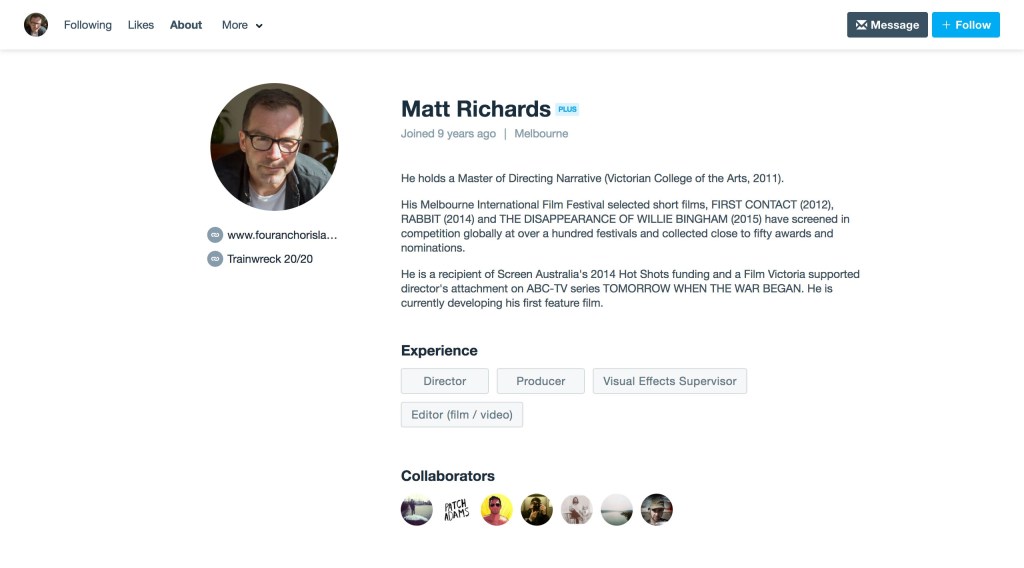This screenshot has width=1024, height=568.
Task: Select the Visual Effects Supervisor tag
Action: 670,381
